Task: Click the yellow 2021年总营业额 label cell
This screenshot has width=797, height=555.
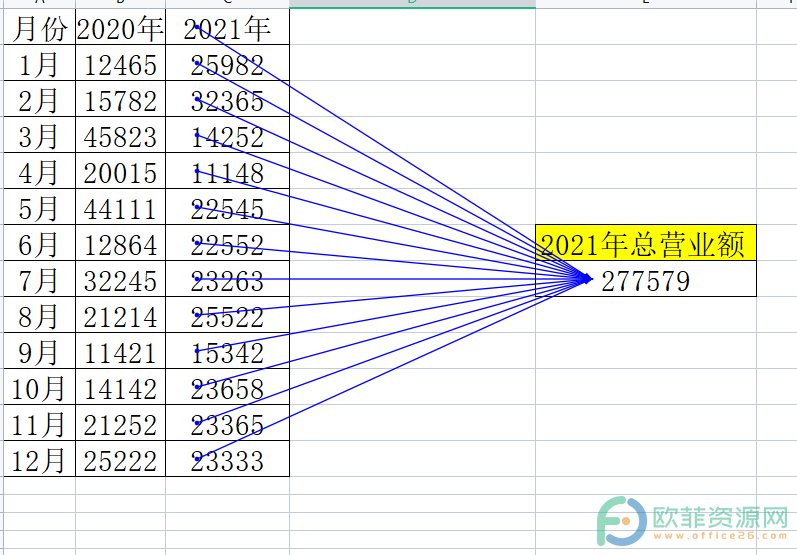Action: click(646, 243)
